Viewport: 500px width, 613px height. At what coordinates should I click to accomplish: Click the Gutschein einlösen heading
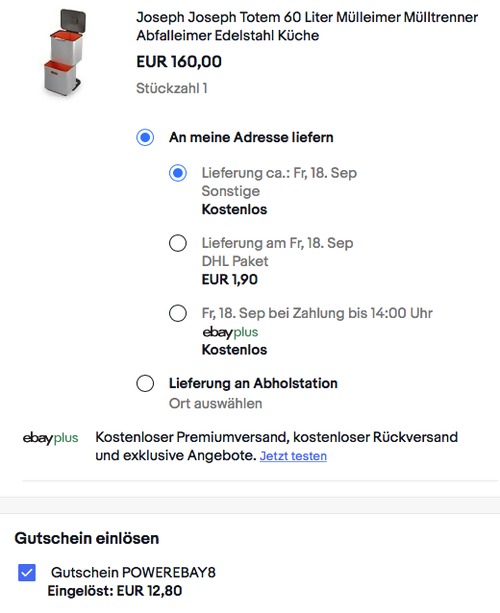click(87, 539)
